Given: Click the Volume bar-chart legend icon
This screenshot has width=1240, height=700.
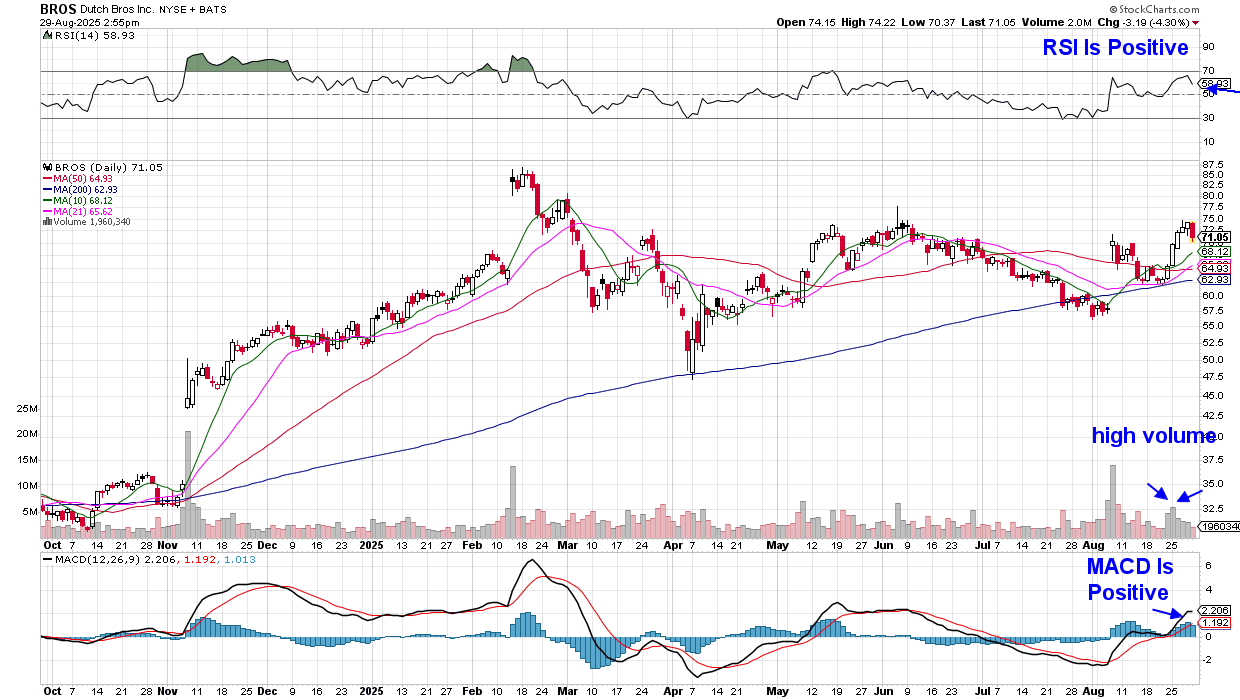Looking at the screenshot, I should [x=45, y=221].
